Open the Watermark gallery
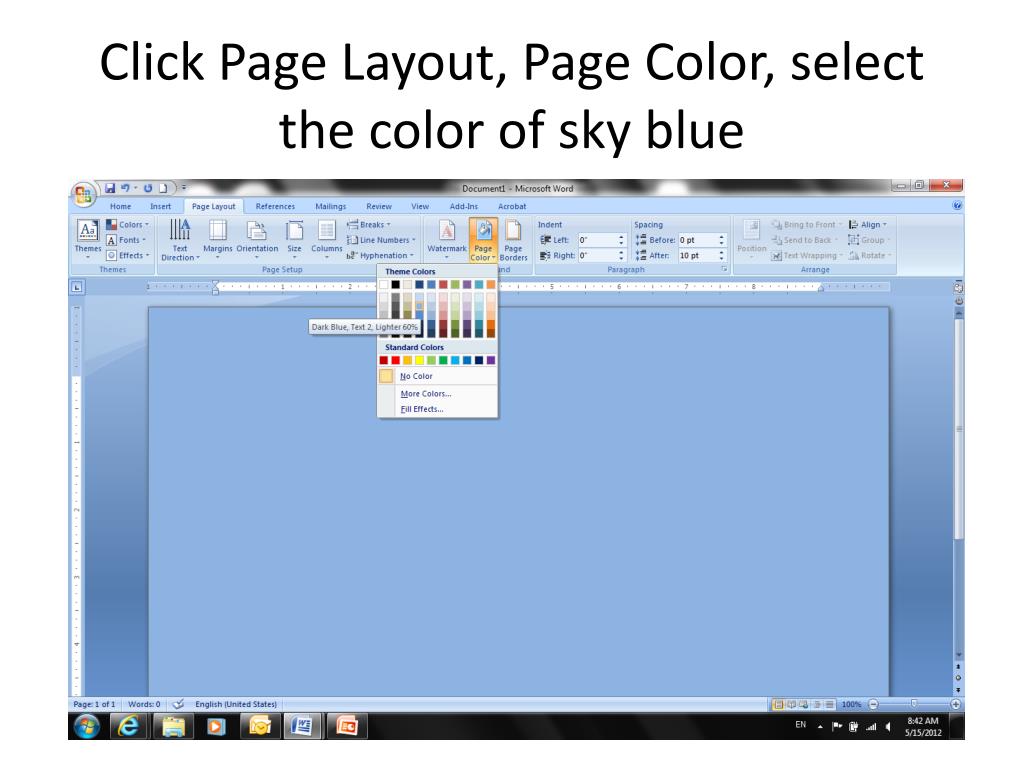The image size is (1024, 768). pyautogui.click(x=447, y=240)
